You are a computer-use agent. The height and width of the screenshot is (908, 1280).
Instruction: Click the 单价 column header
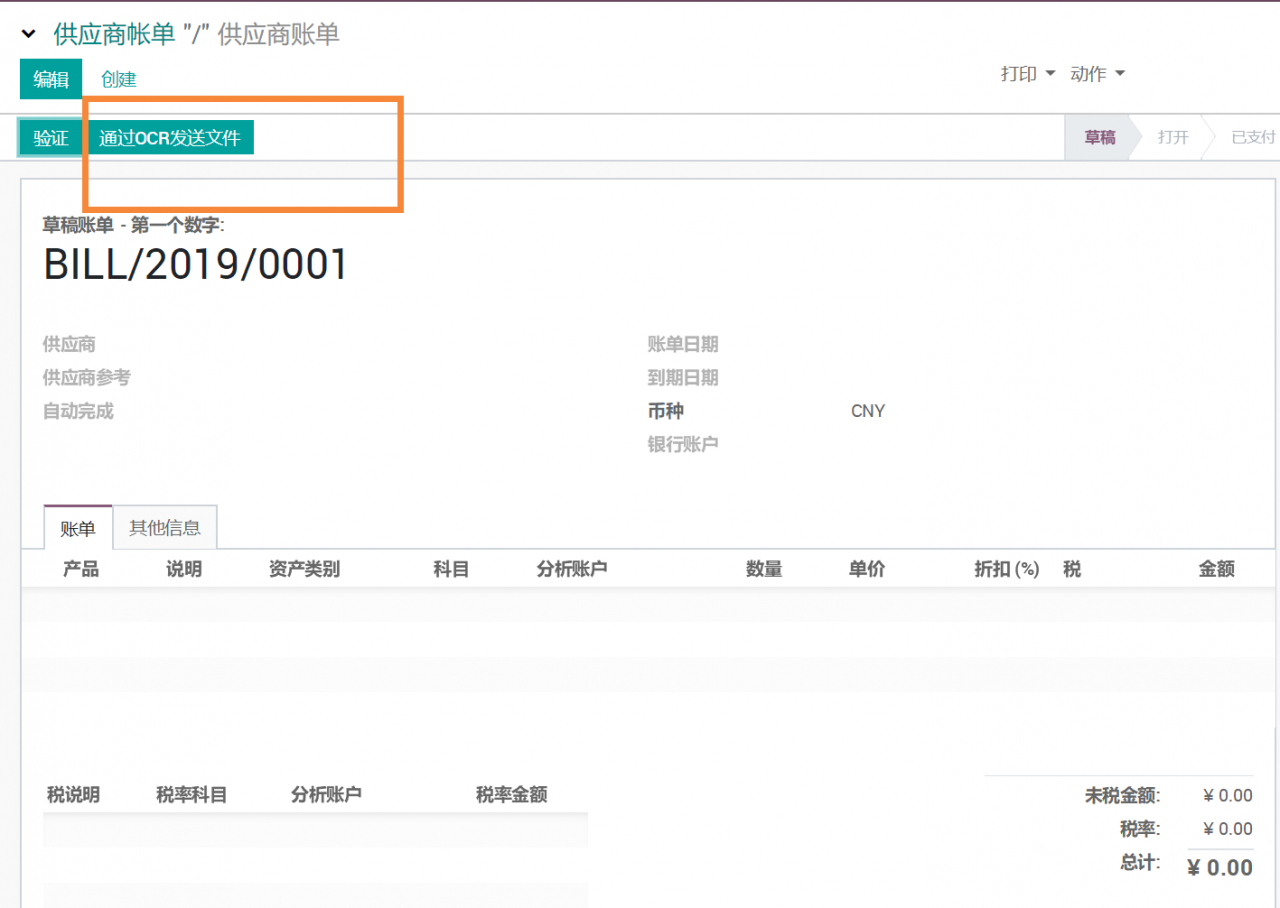click(x=866, y=569)
